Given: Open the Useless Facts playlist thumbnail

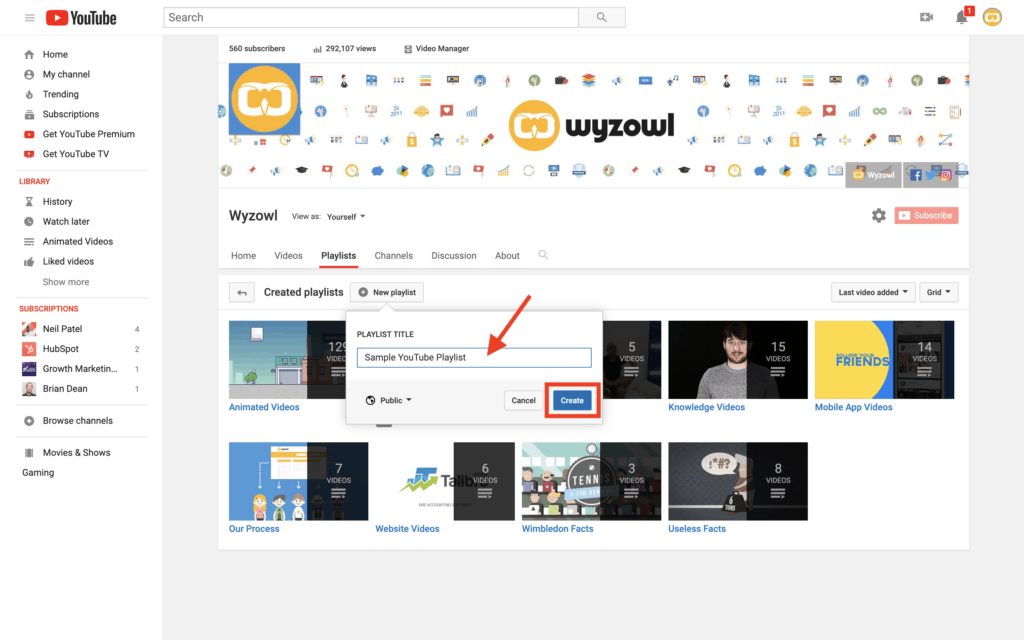Looking at the screenshot, I should pyautogui.click(x=738, y=481).
